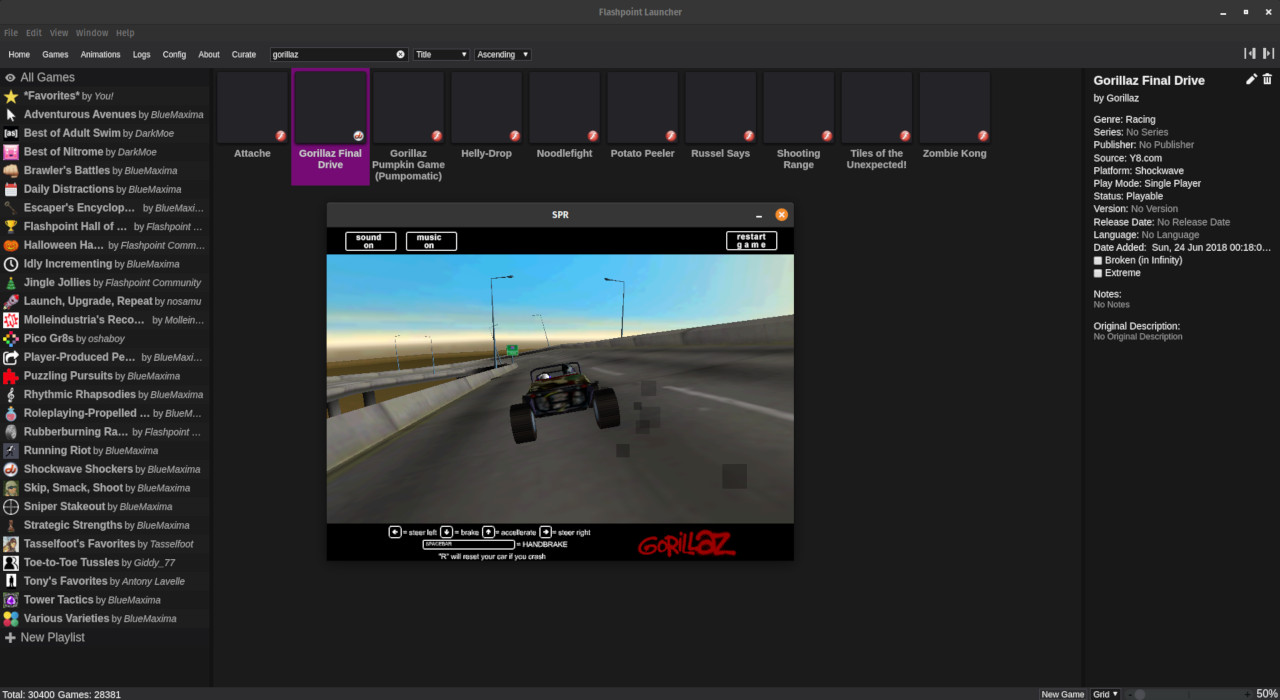The width and height of the screenshot is (1280, 700).
Task: Select Gorillaz Pumpkin Game thumbnail
Action: click(408, 108)
